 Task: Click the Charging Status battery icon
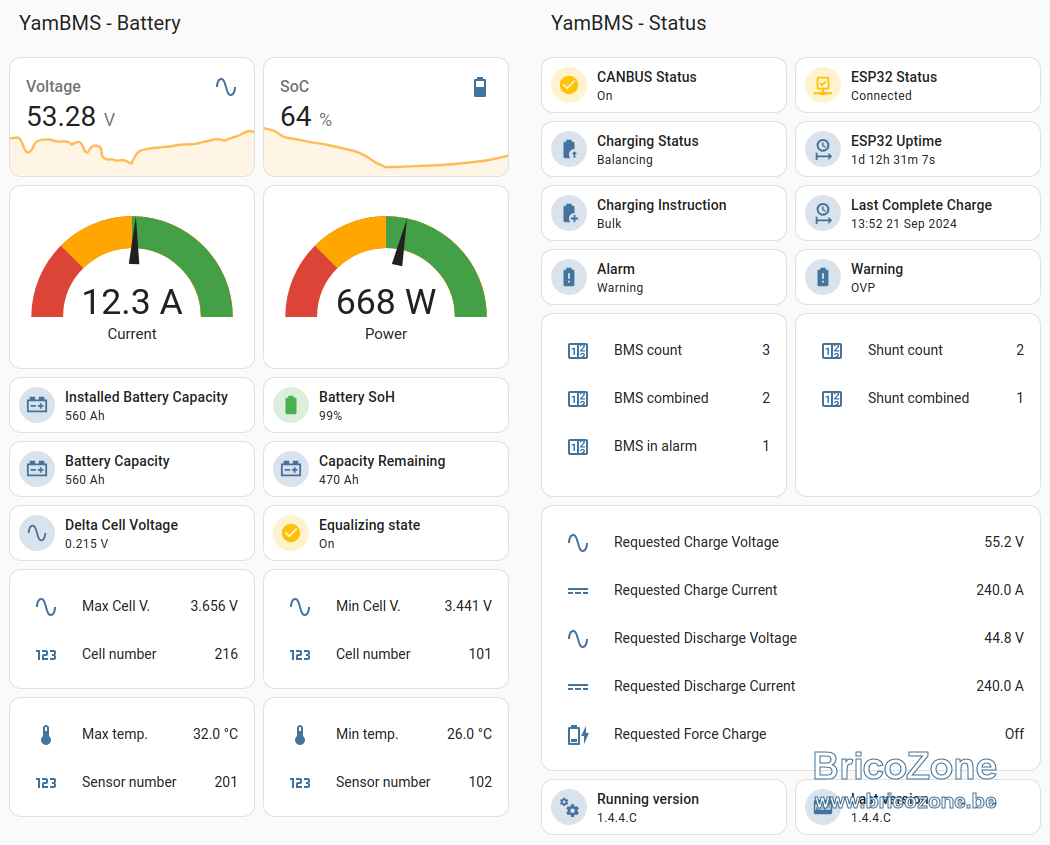tap(569, 149)
